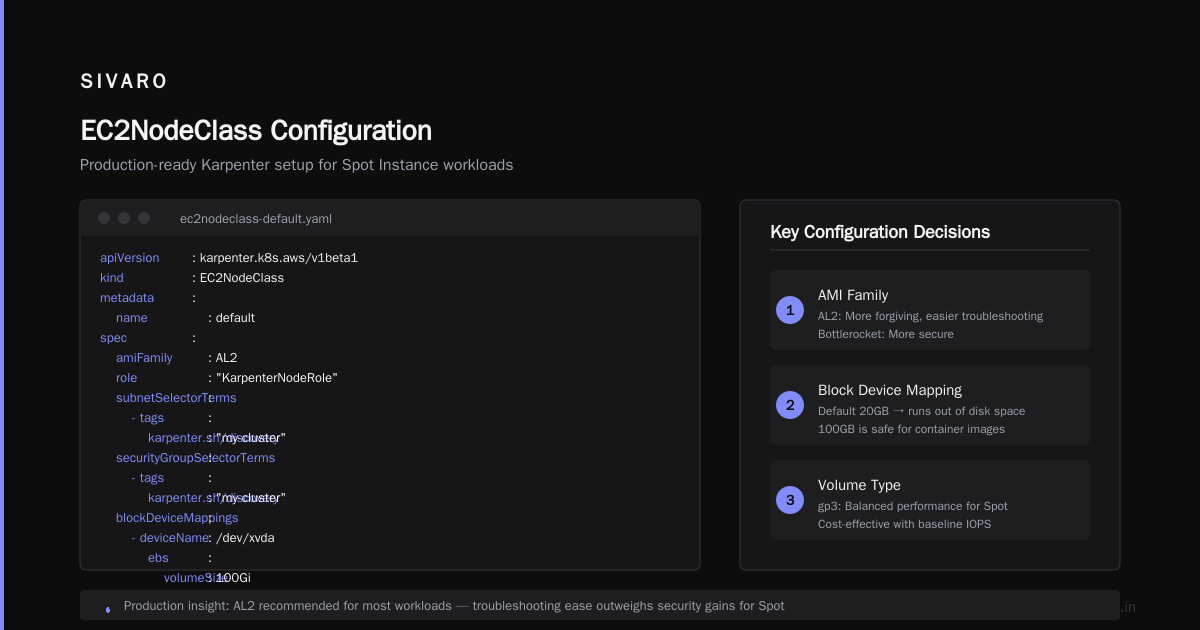
Task: Select the role value "KarpenterNodeRole"
Action: click(277, 378)
